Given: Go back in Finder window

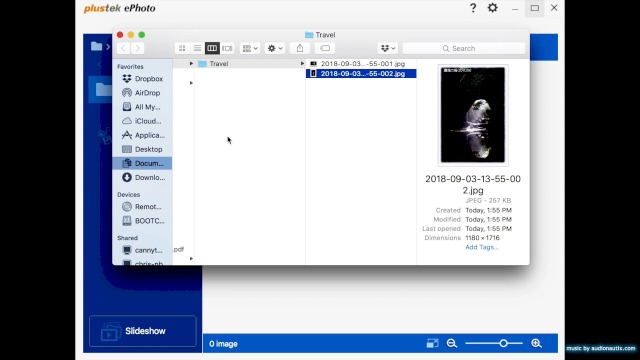Looking at the screenshot, I should point(123,48).
